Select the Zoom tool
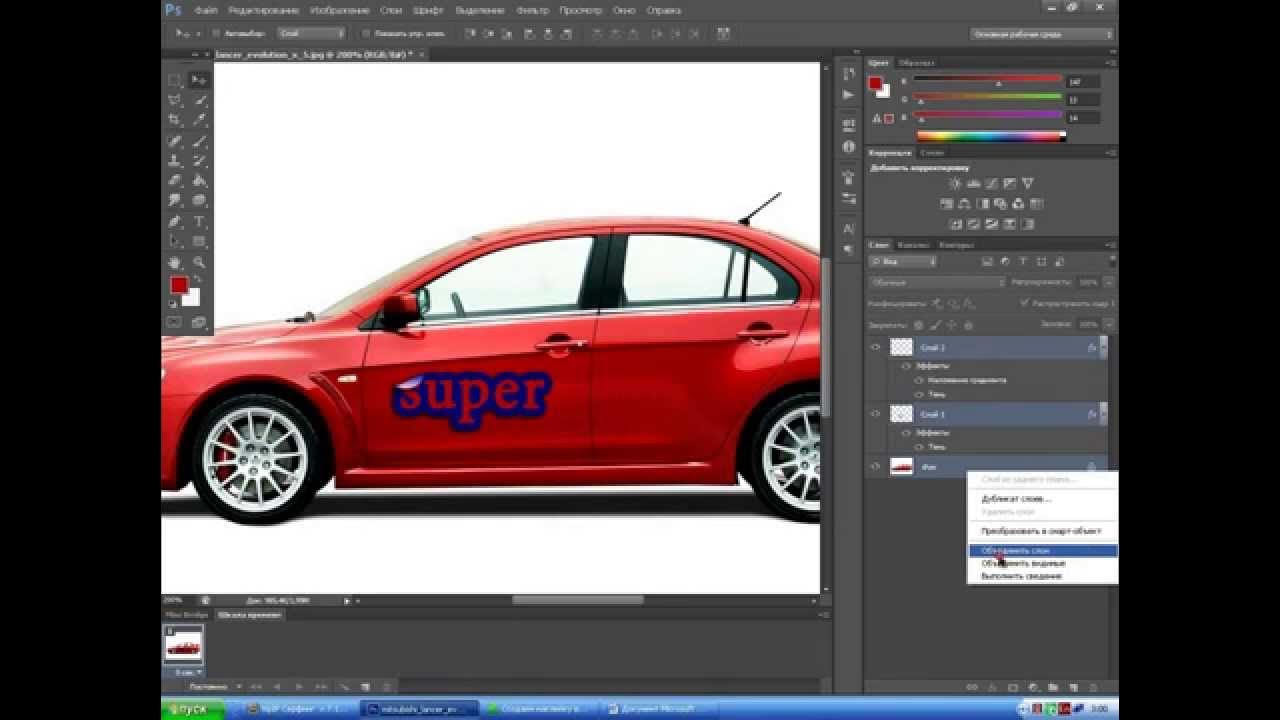This screenshot has height=720, width=1280. (x=199, y=262)
